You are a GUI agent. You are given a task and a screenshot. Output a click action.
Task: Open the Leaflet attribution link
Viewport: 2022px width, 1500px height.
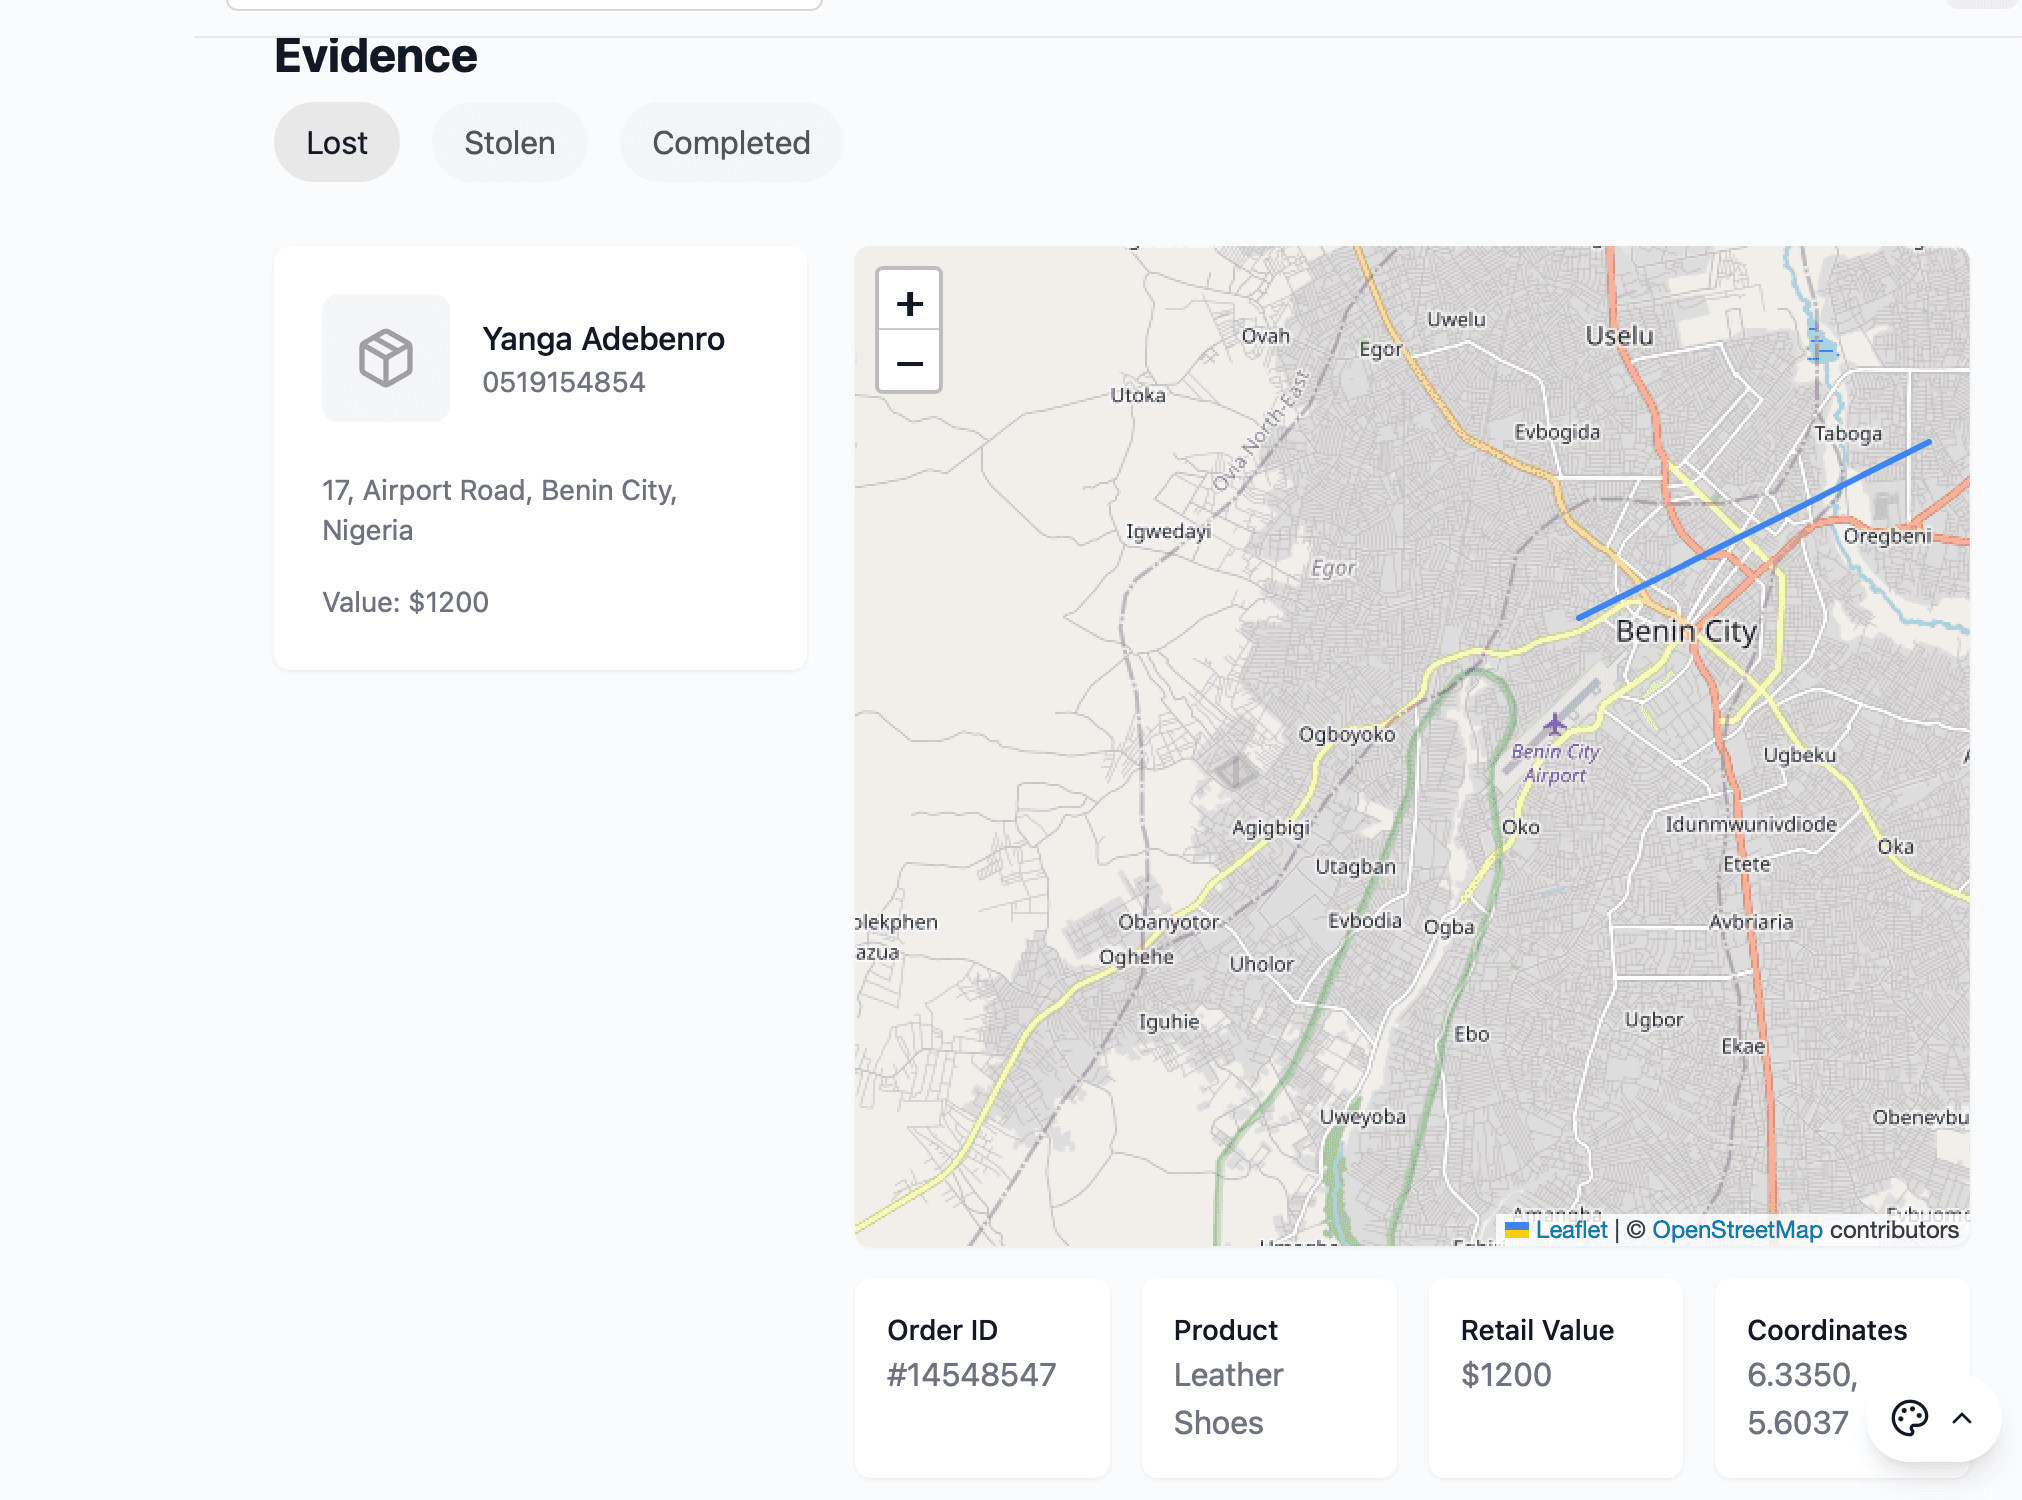click(1571, 1230)
